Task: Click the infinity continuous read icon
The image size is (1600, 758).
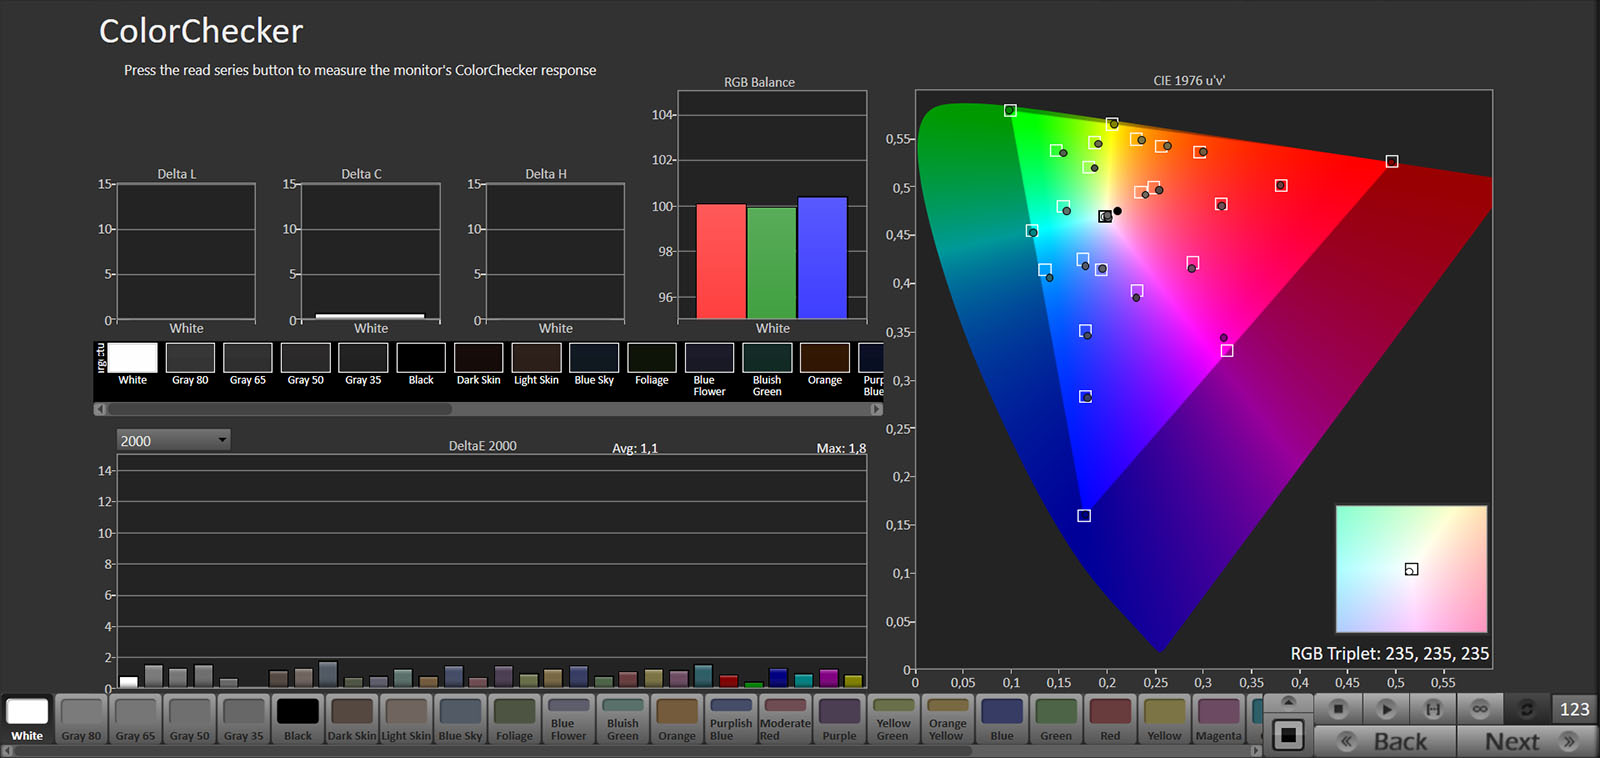Action: pos(1479,709)
